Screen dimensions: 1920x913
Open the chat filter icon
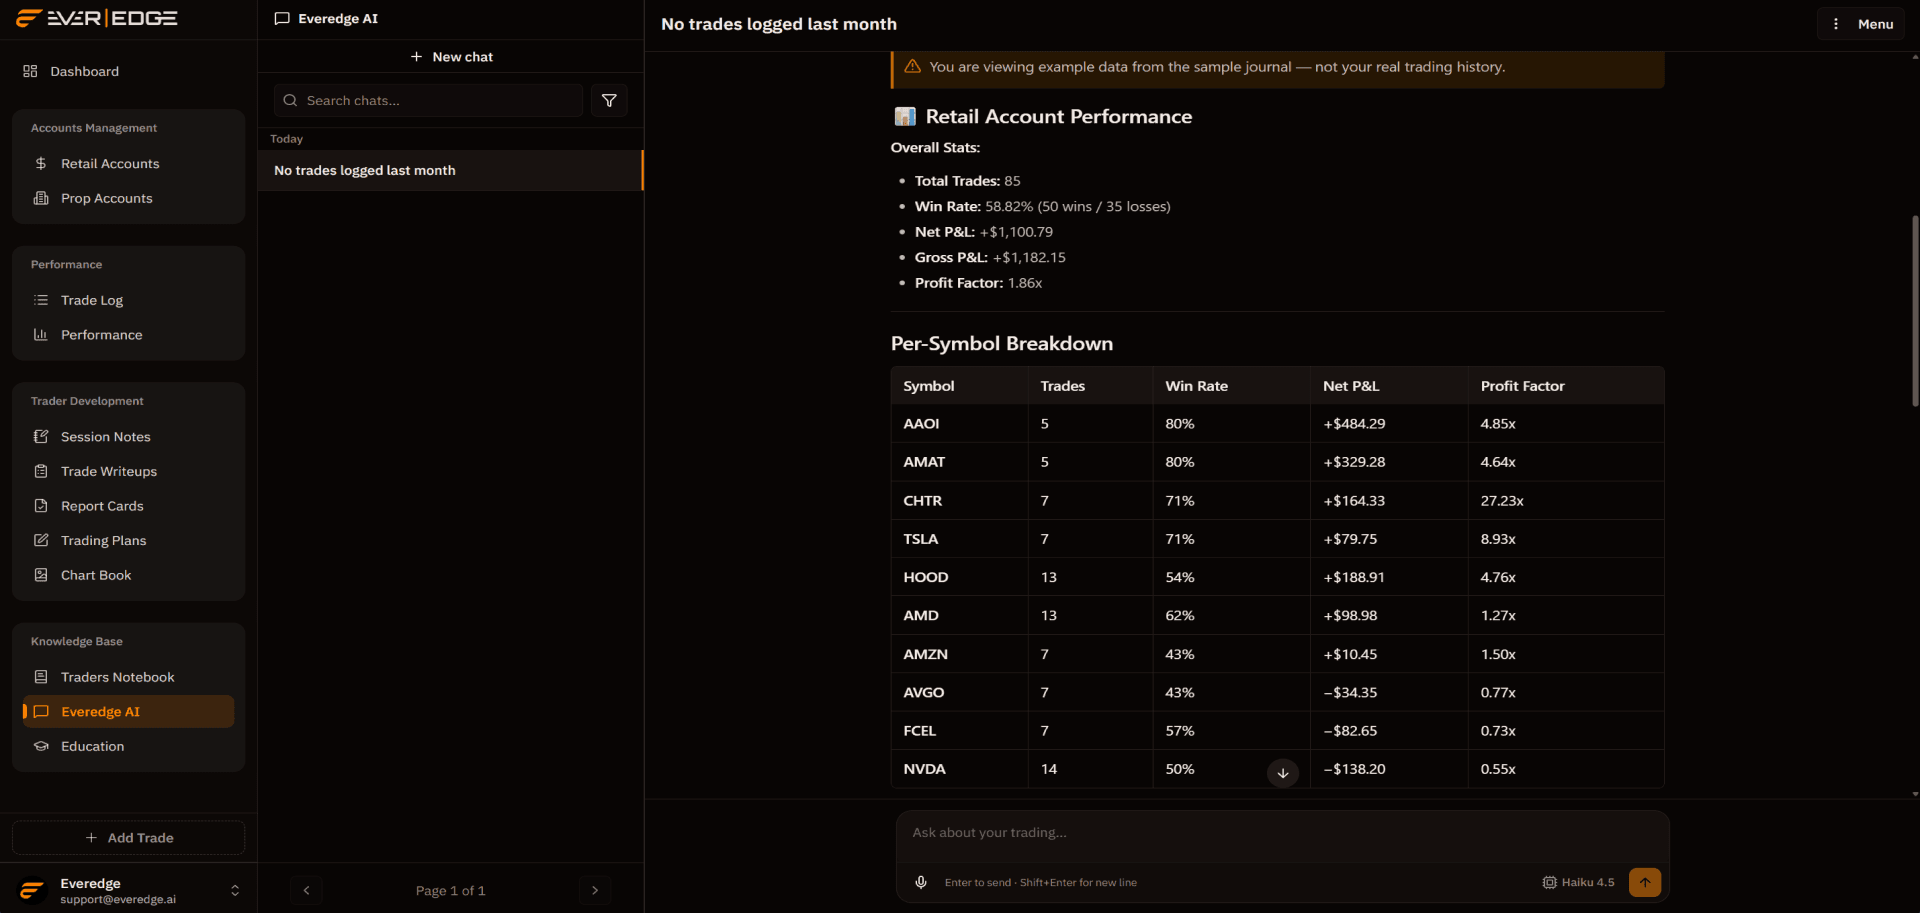click(x=609, y=101)
